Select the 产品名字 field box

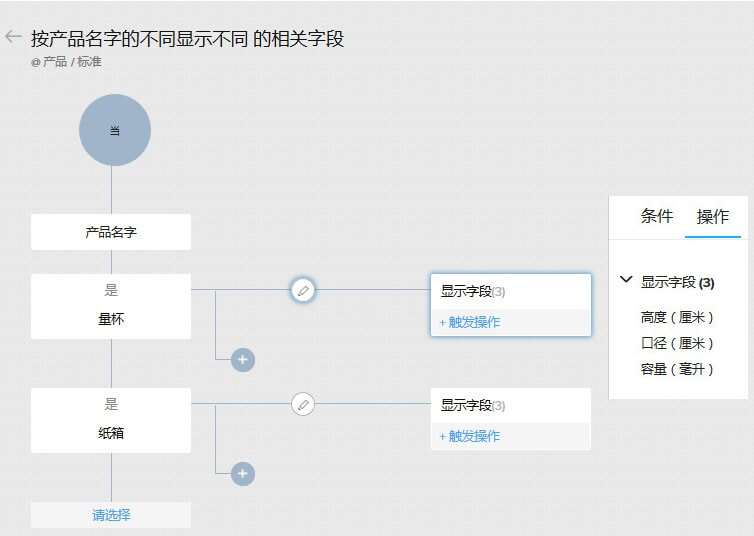click(111, 232)
